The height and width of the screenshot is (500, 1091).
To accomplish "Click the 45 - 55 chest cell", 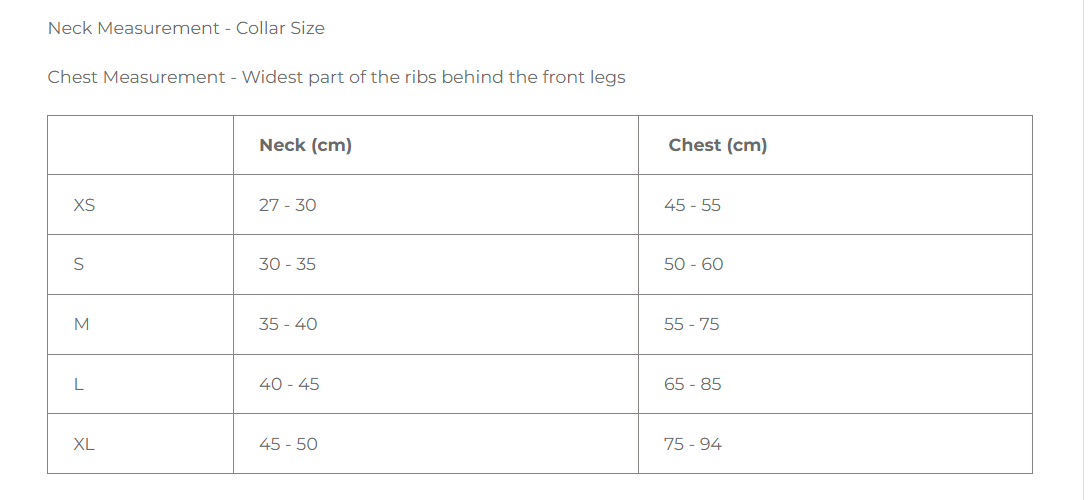I will pos(692,205).
